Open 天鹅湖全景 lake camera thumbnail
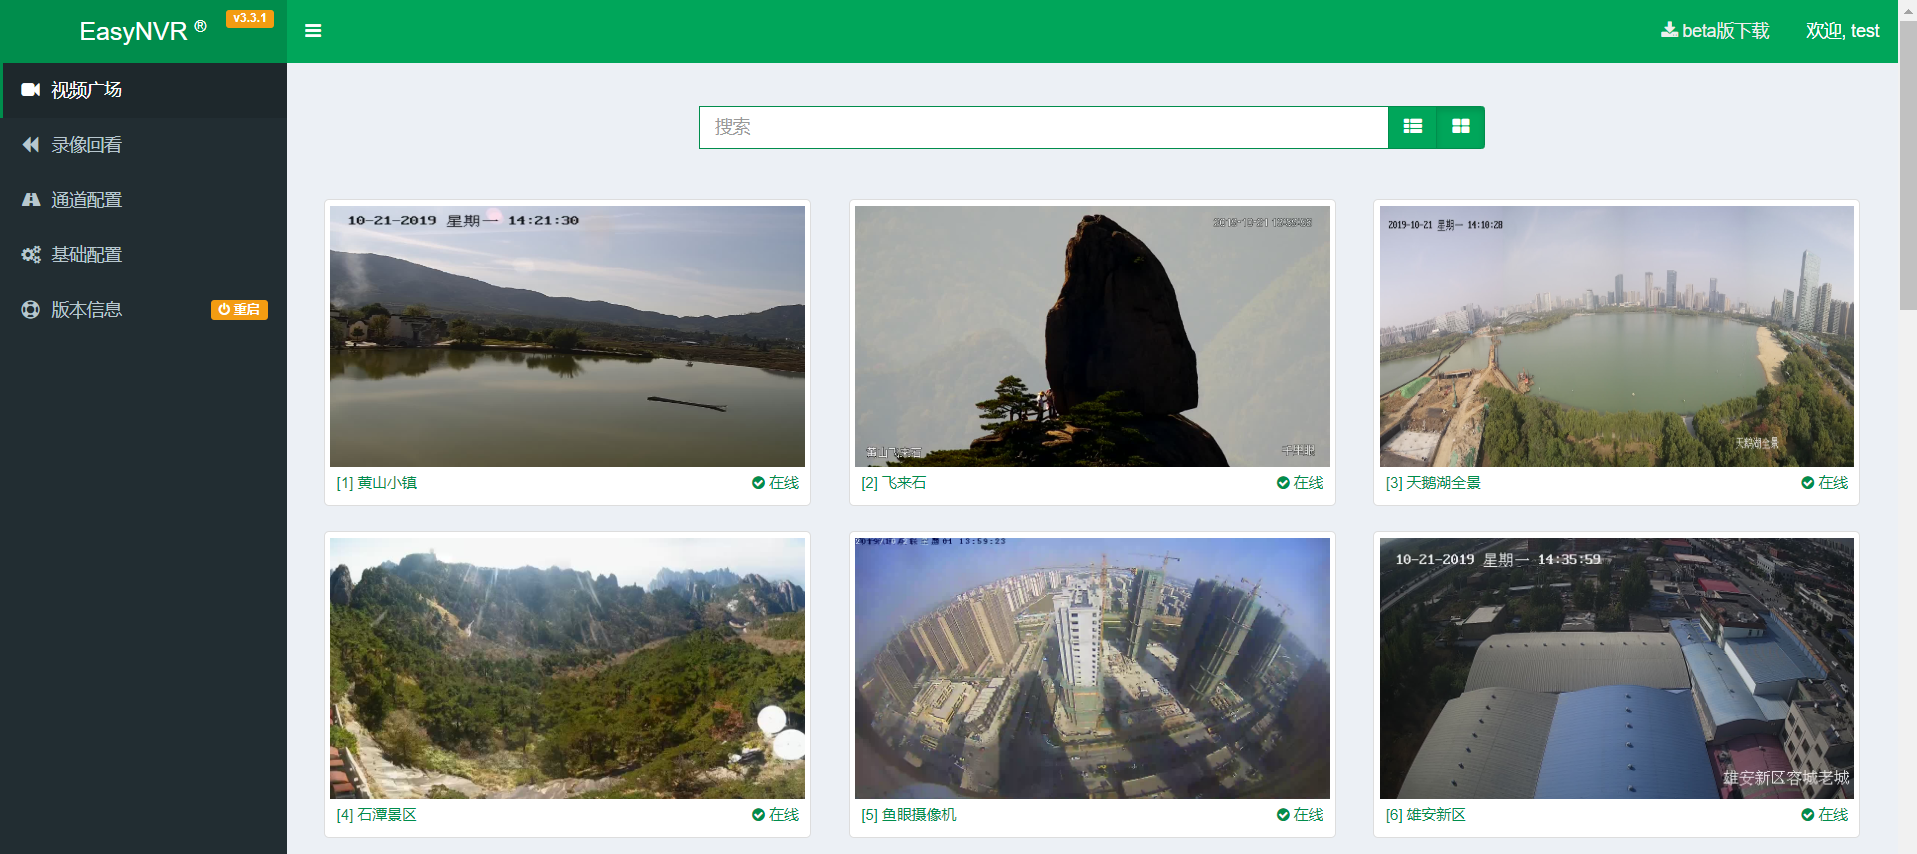Image resolution: width=1917 pixels, height=854 pixels. [1617, 336]
